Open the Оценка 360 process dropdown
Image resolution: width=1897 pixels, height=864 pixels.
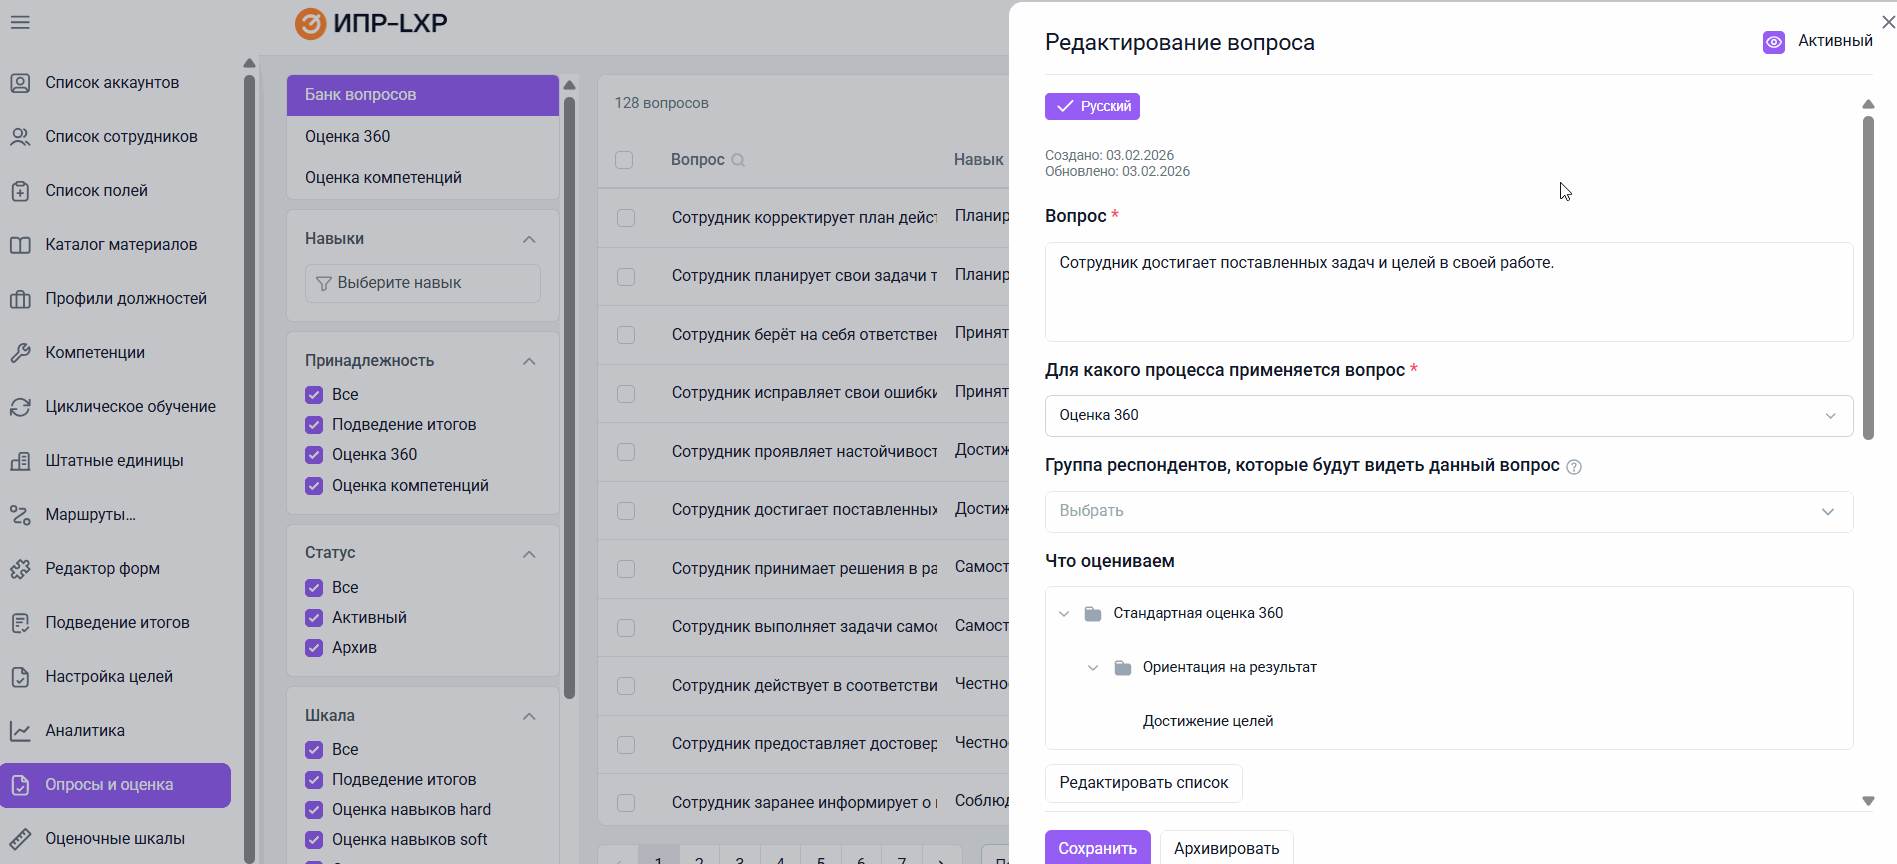(x=1448, y=416)
